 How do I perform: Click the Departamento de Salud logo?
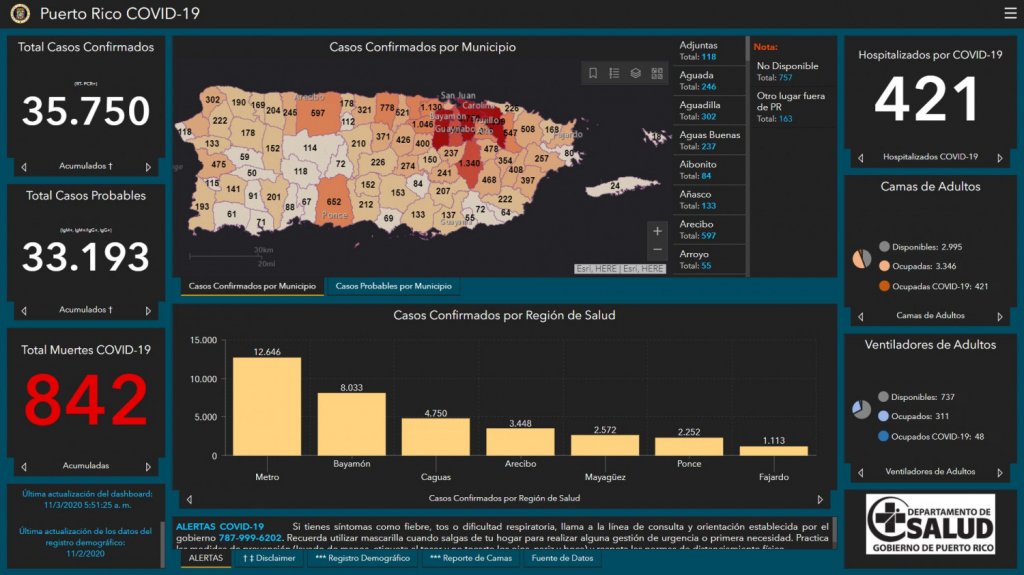coord(930,523)
